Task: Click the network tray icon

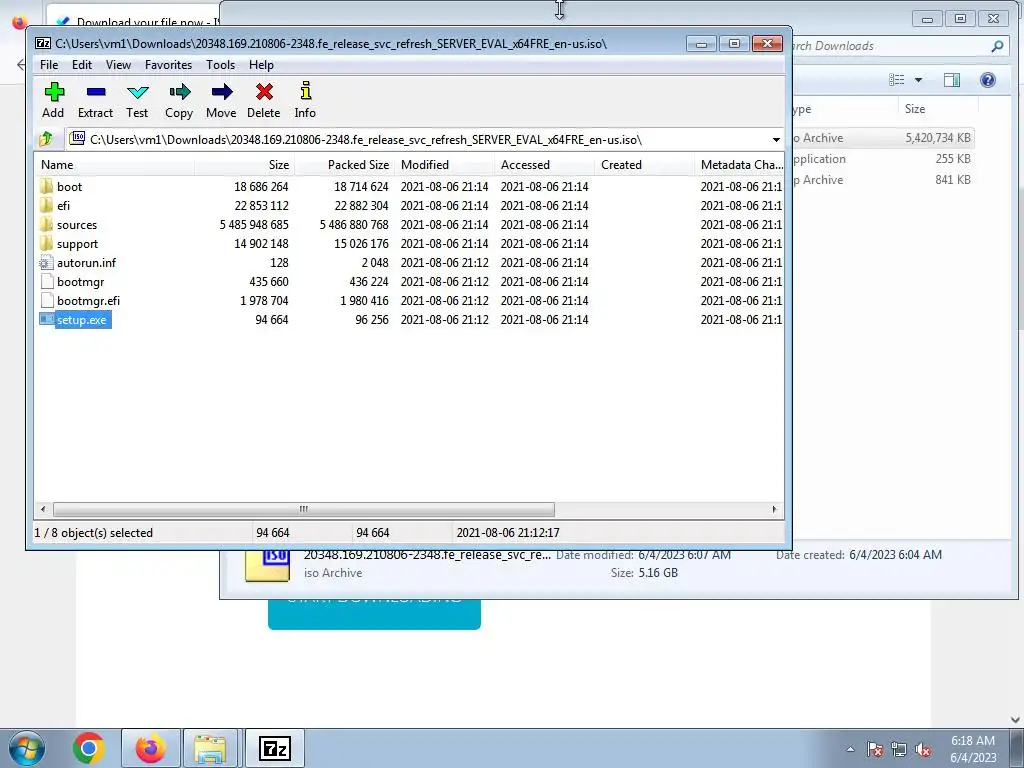Action: click(899, 749)
